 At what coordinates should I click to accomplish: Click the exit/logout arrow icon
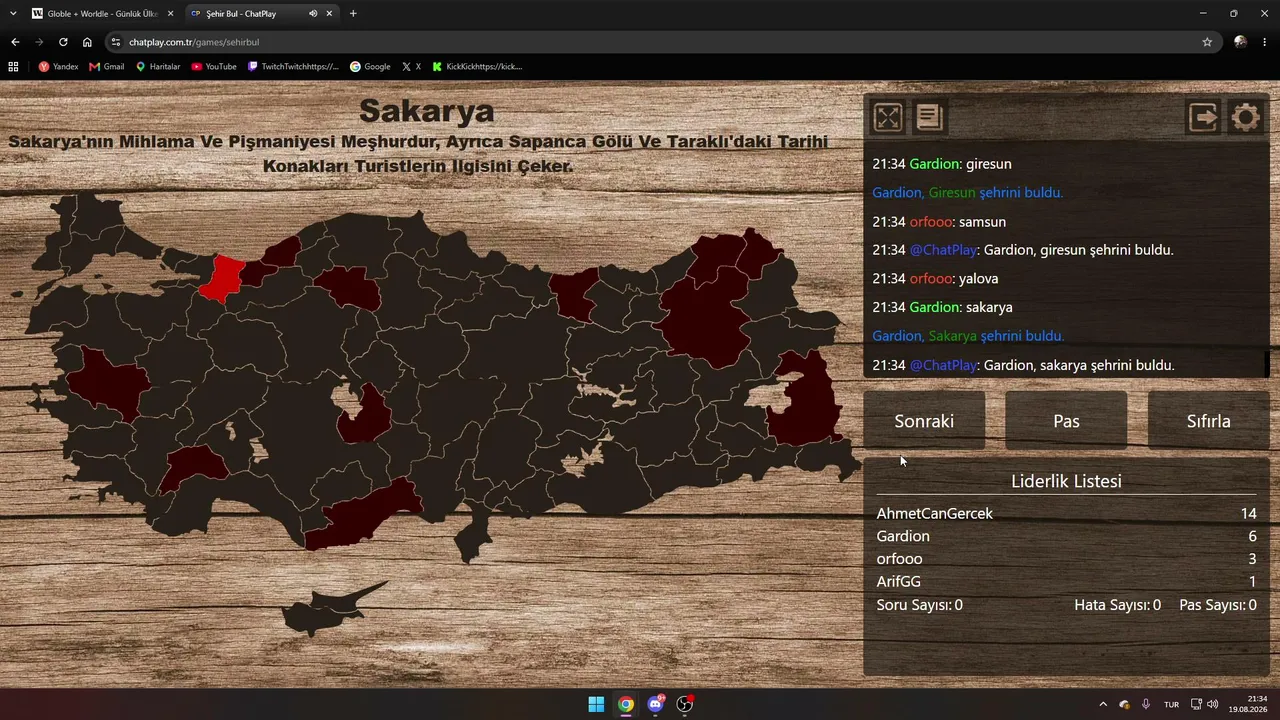[x=1203, y=118]
